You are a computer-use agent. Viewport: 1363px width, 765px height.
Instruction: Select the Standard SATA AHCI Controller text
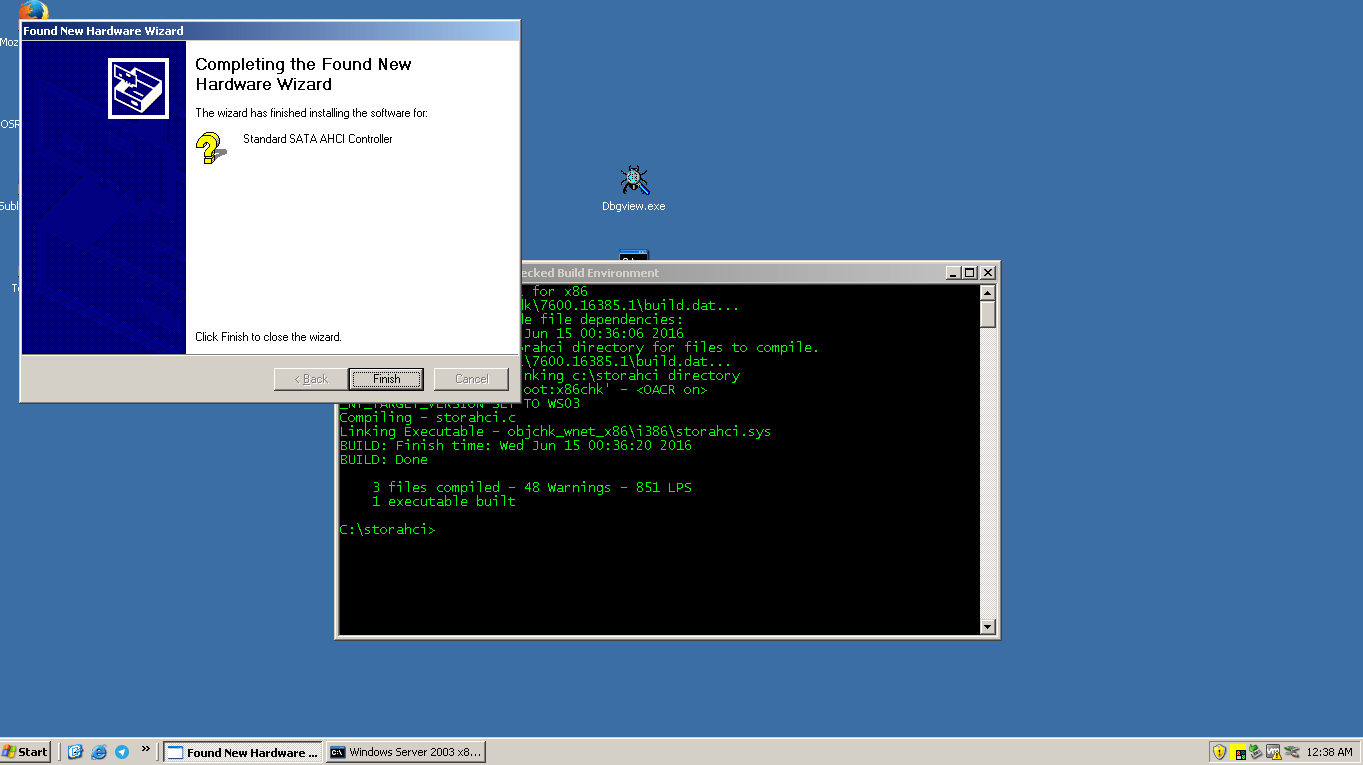[x=318, y=139]
